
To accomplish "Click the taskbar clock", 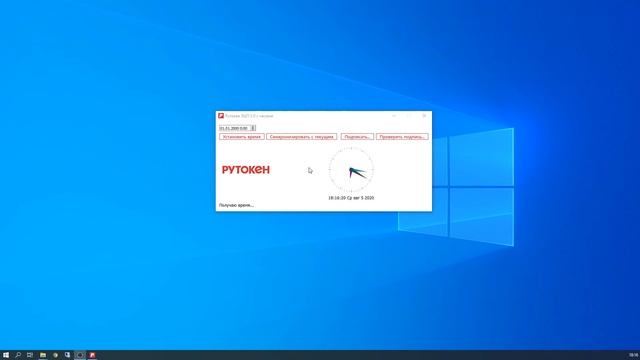I will tap(633, 355).
